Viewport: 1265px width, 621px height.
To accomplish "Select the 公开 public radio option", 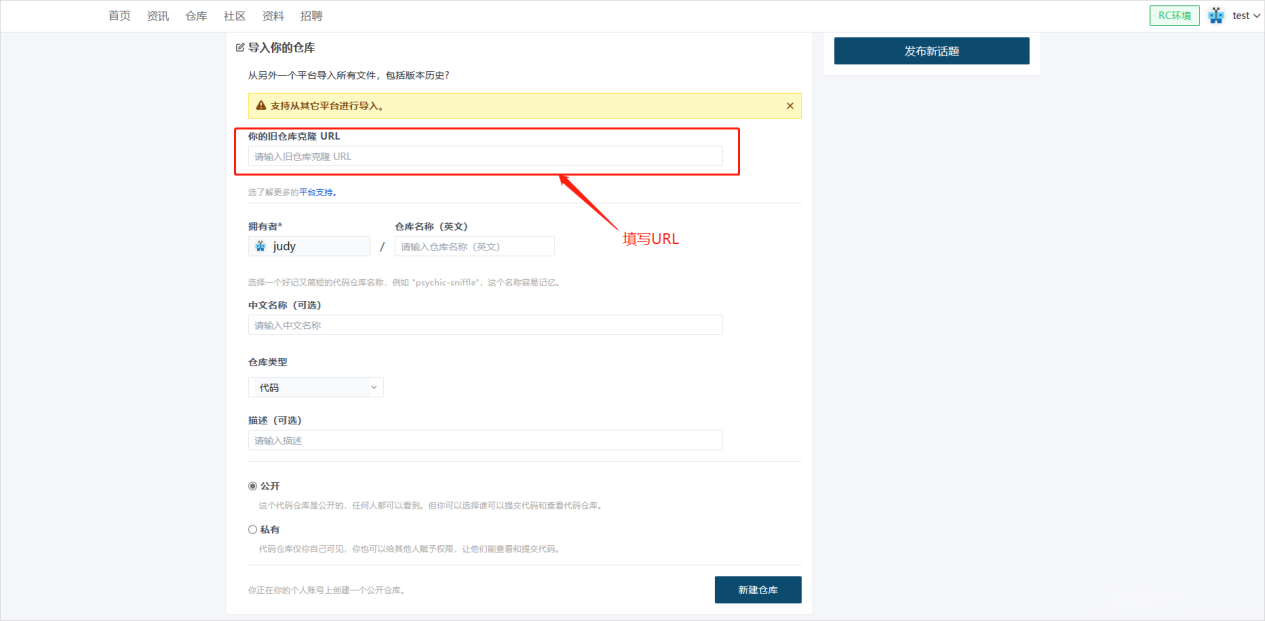I will [x=253, y=486].
